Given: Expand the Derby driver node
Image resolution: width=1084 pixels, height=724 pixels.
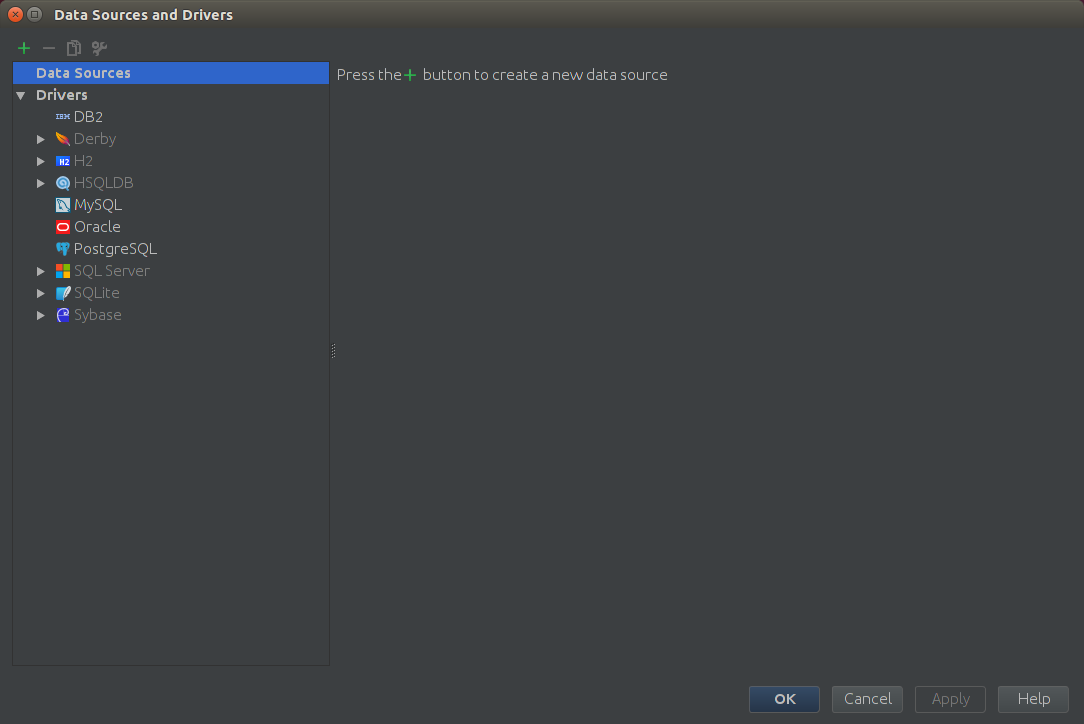Looking at the screenshot, I should pyautogui.click(x=41, y=139).
